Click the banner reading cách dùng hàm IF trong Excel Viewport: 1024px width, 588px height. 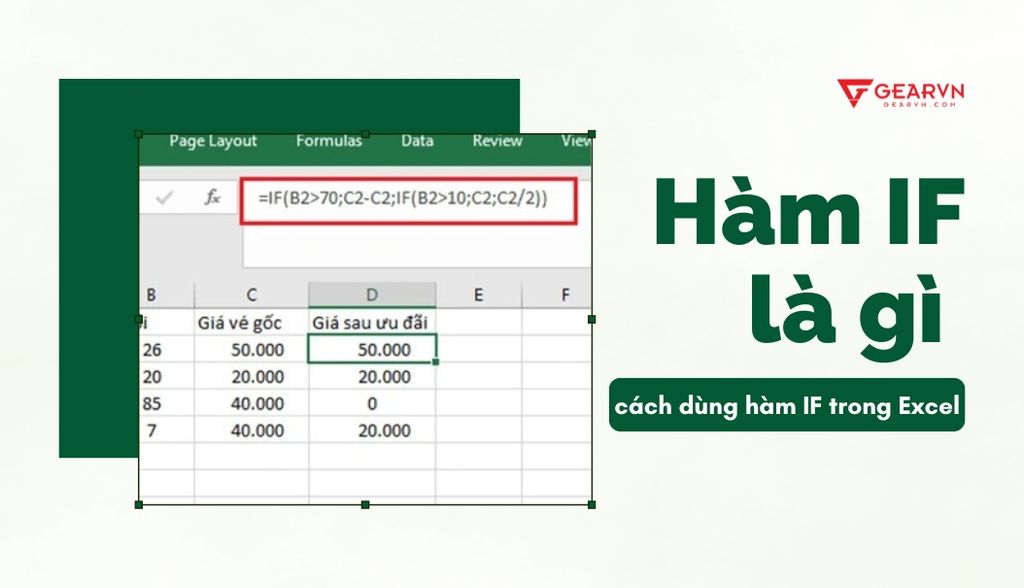789,406
